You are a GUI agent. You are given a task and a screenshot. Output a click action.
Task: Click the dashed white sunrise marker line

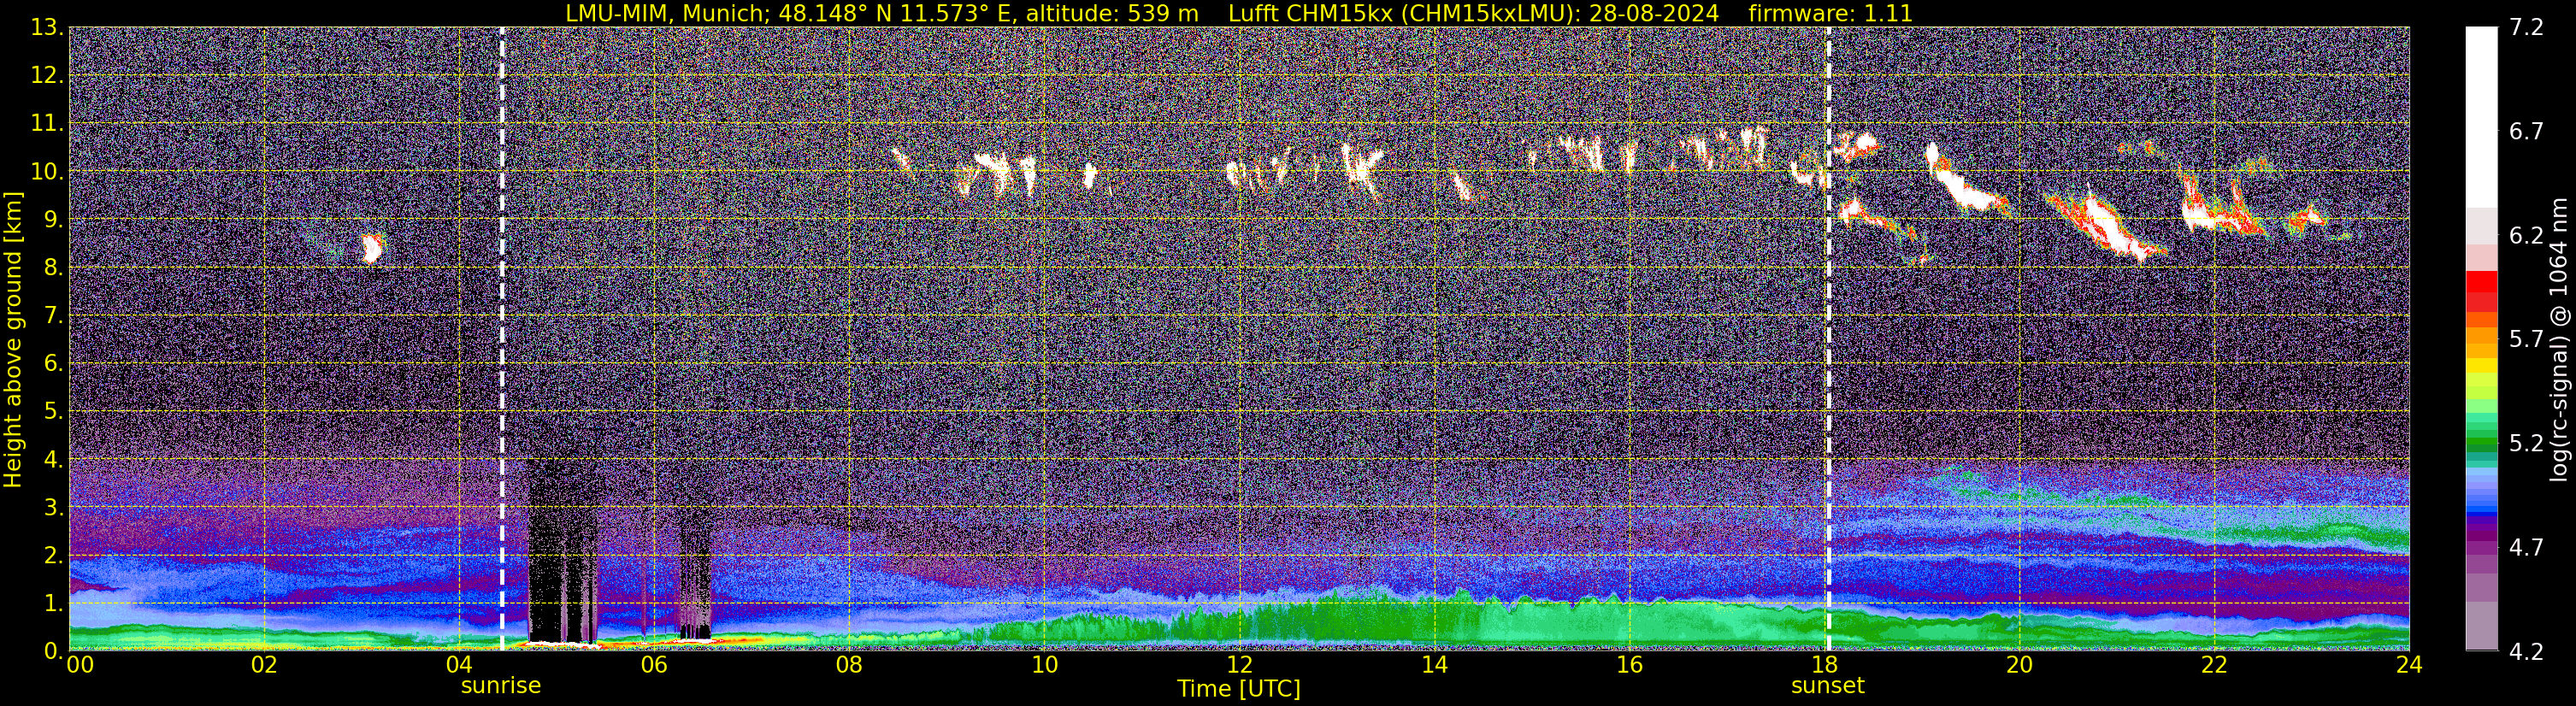tap(502, 339)
